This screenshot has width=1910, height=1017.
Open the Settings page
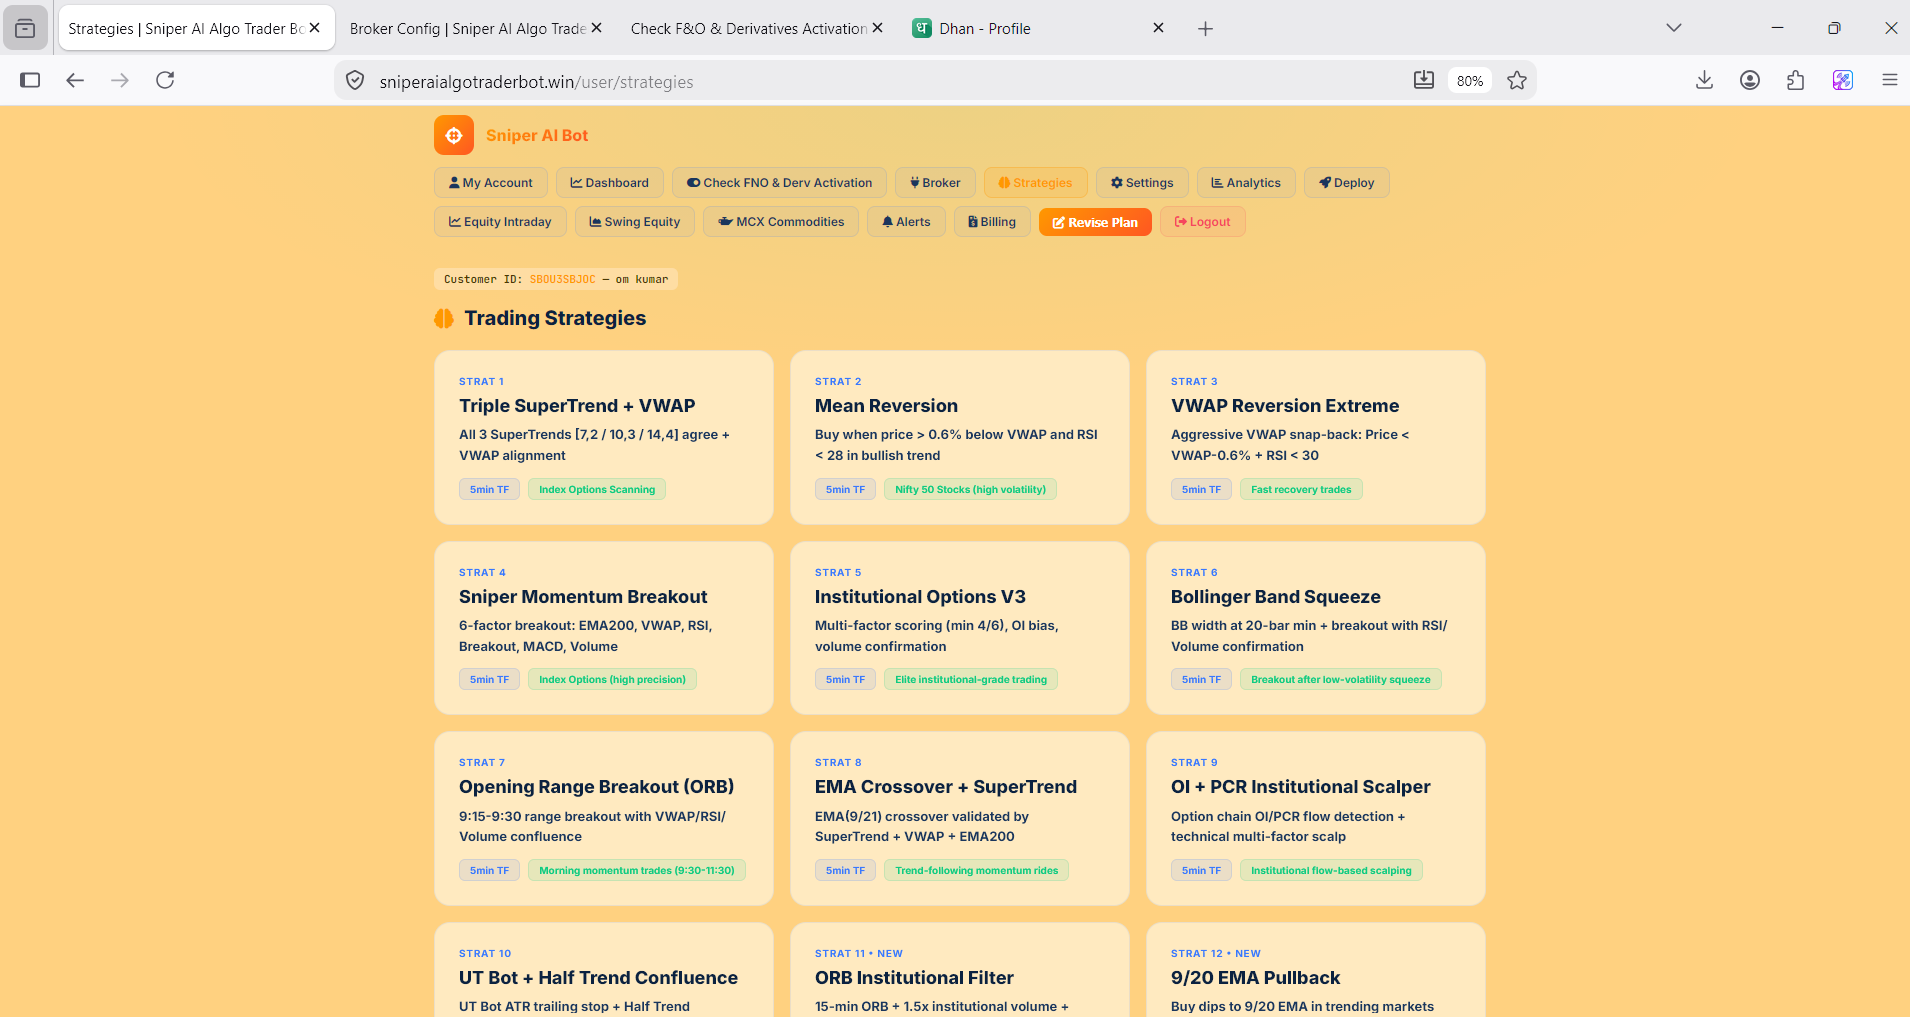point(1142,183)
